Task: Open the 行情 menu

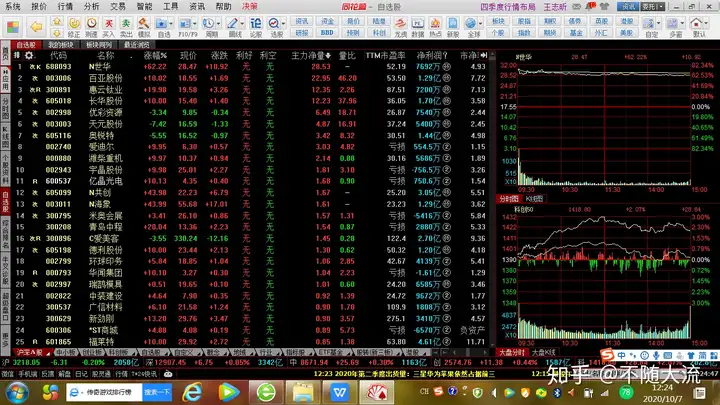Action: [x=65, y=6]
